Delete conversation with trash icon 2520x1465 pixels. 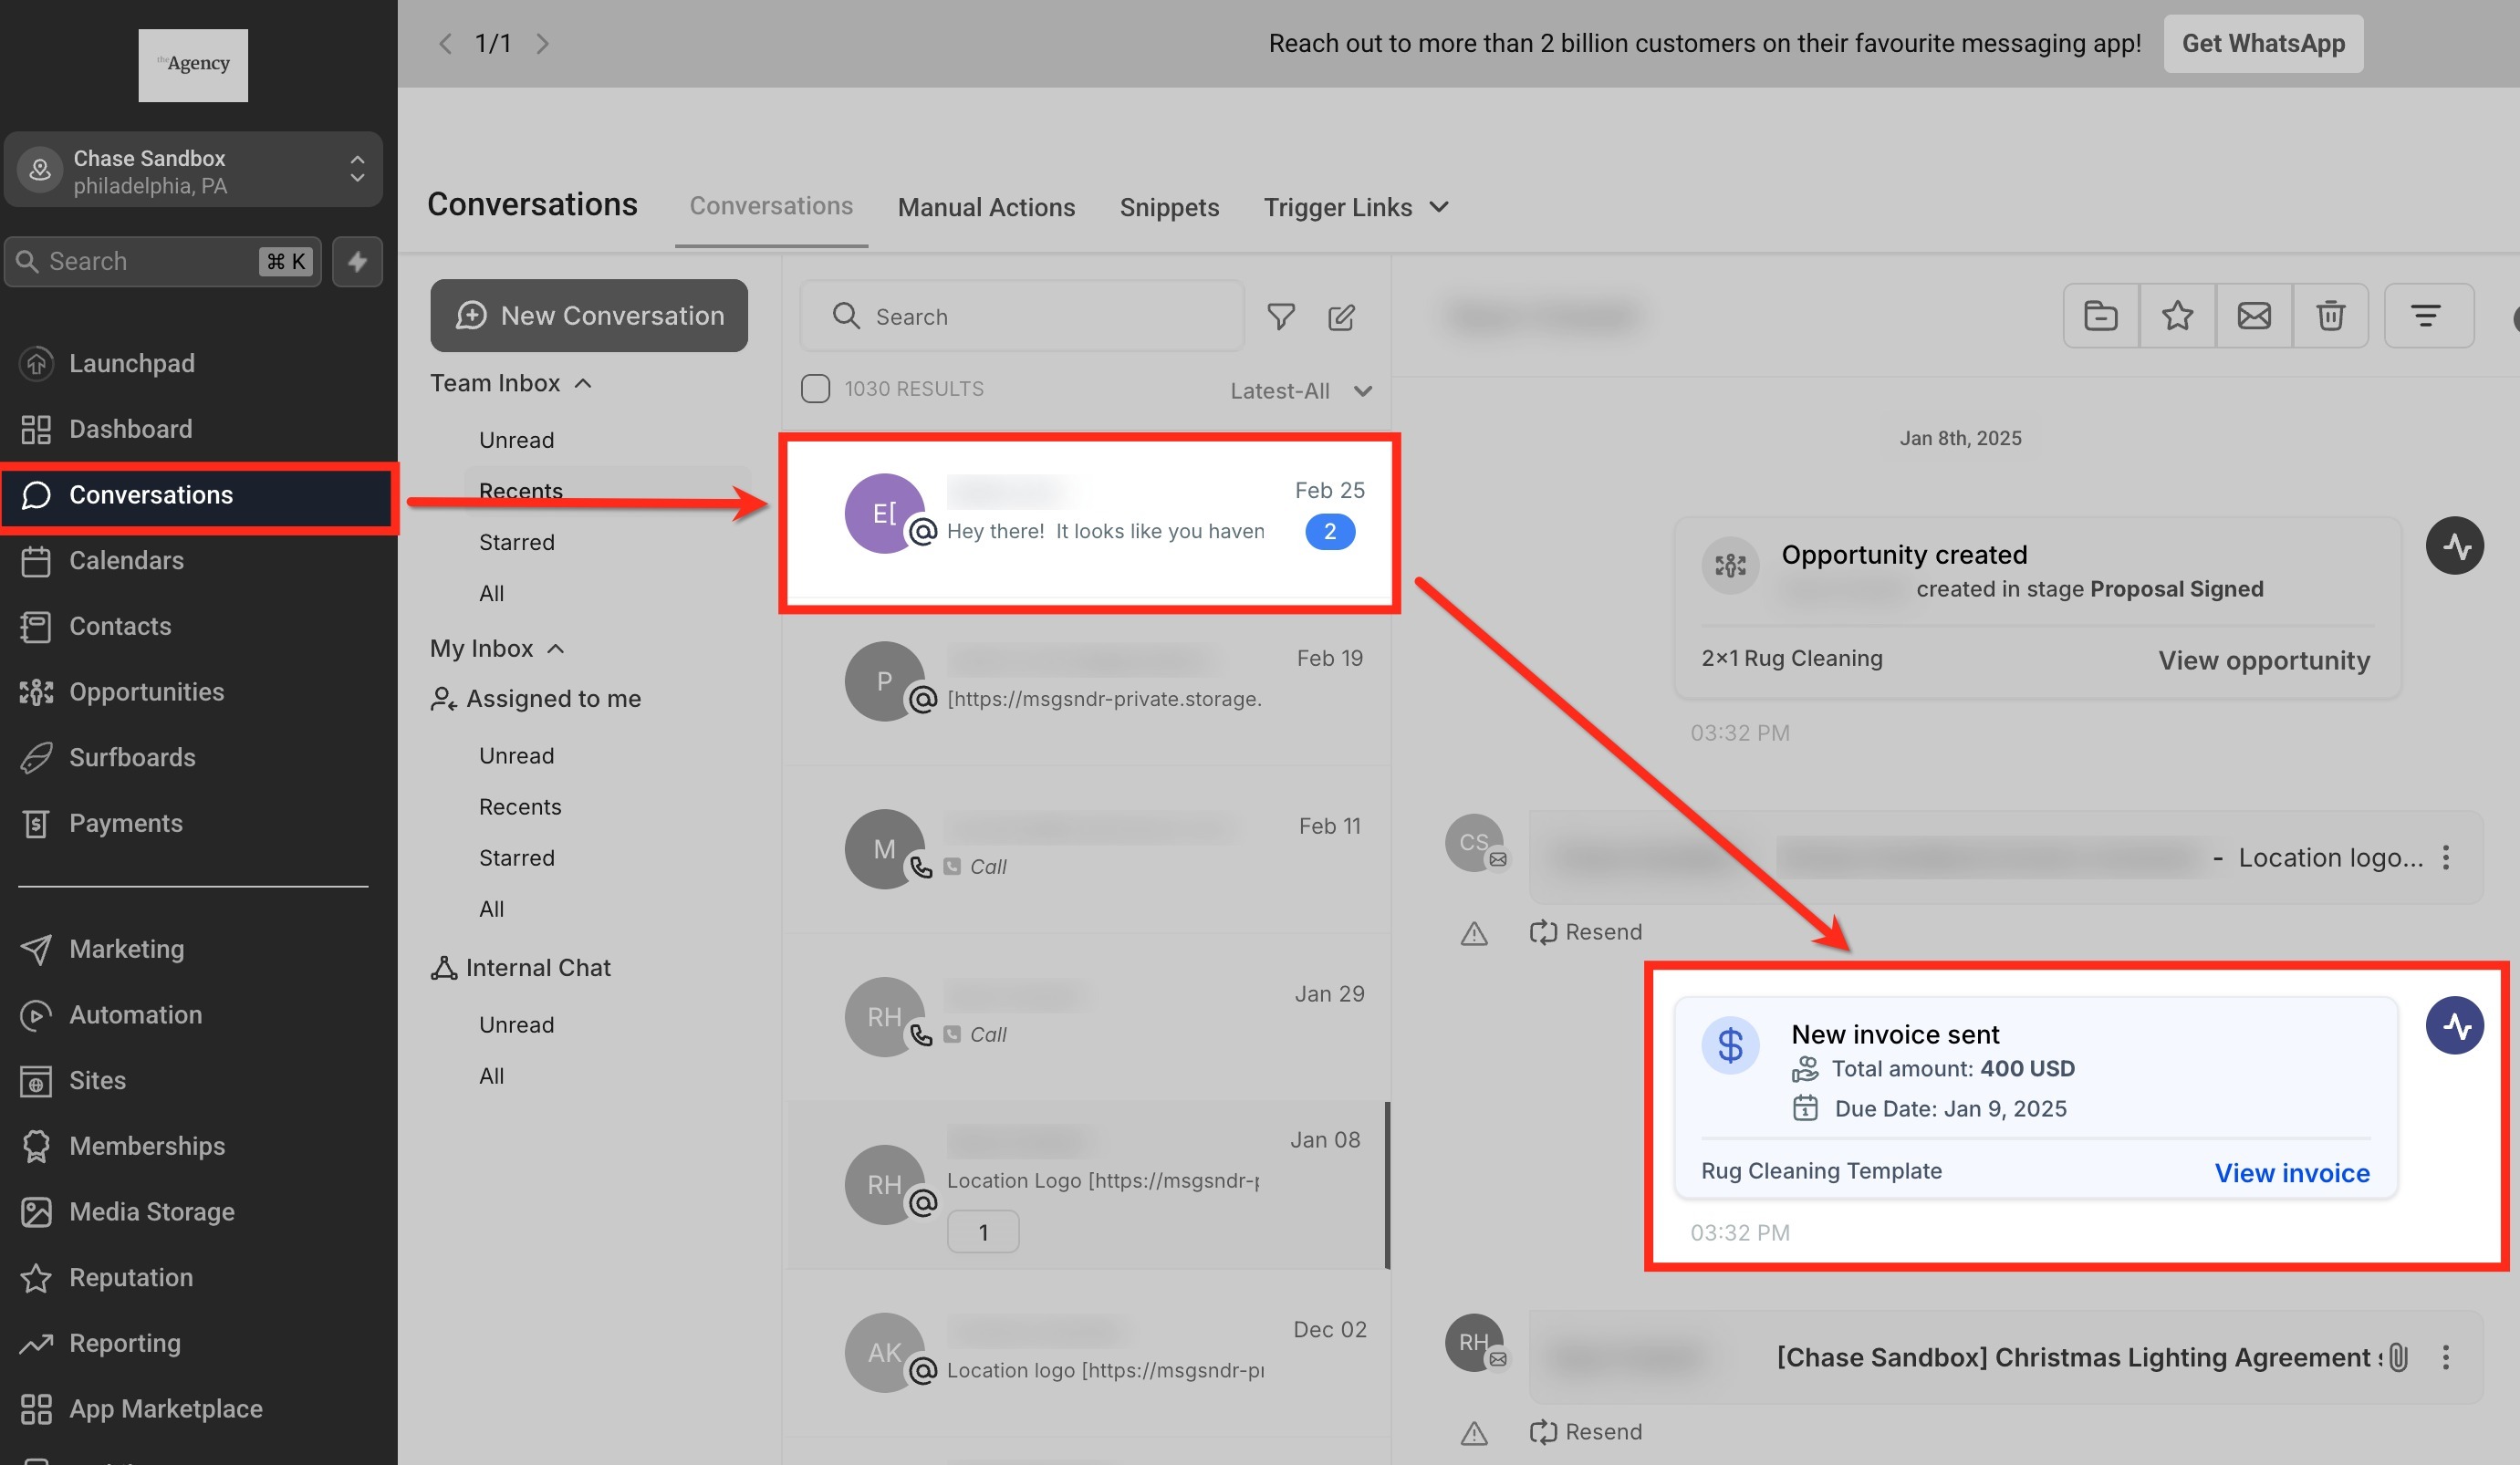[x=2330, y=316]
